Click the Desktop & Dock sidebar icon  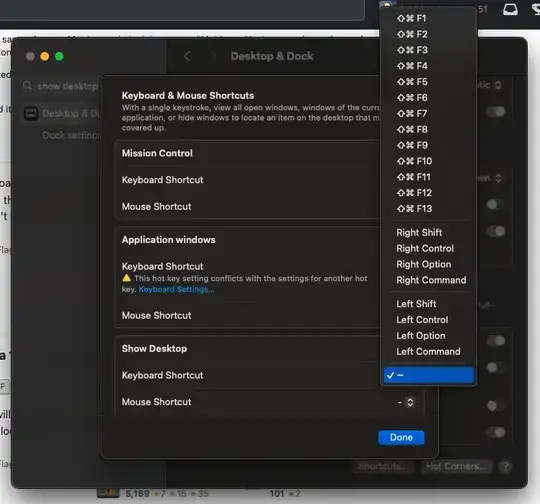pos(31,113)
